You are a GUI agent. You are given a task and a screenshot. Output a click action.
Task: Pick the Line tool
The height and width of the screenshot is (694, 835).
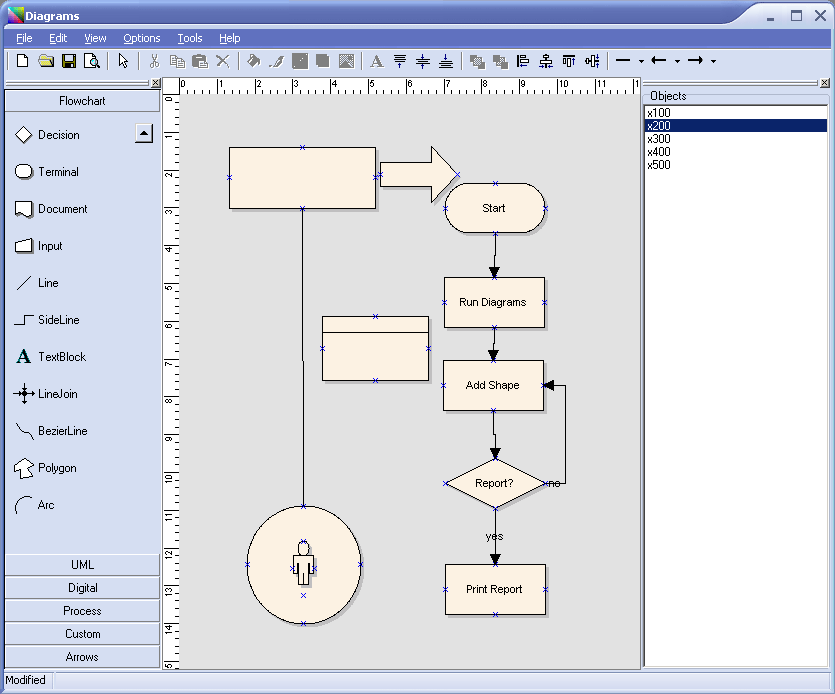pos(37,283)
